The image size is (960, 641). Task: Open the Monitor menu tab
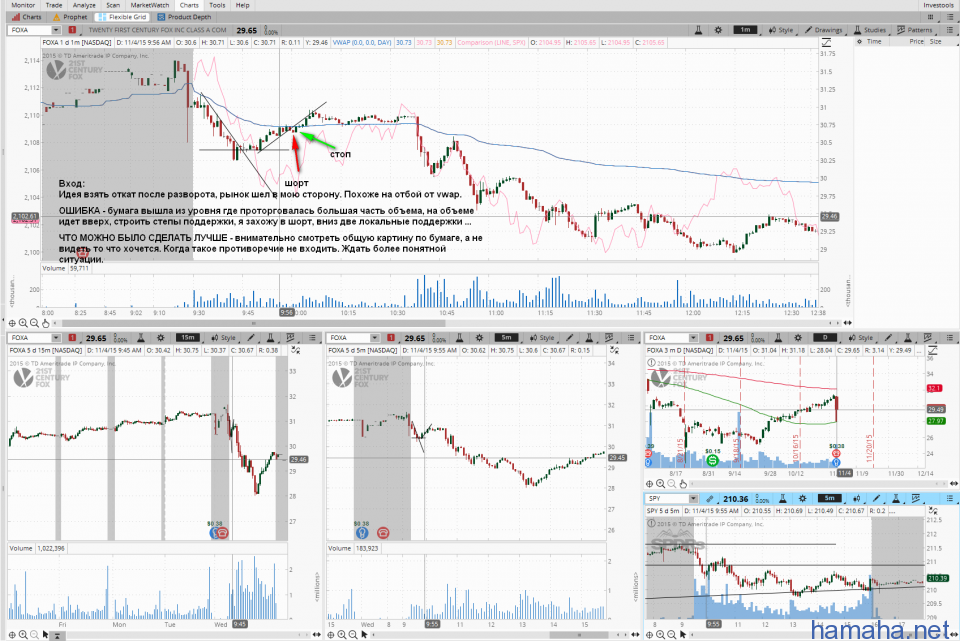point(23,5)
